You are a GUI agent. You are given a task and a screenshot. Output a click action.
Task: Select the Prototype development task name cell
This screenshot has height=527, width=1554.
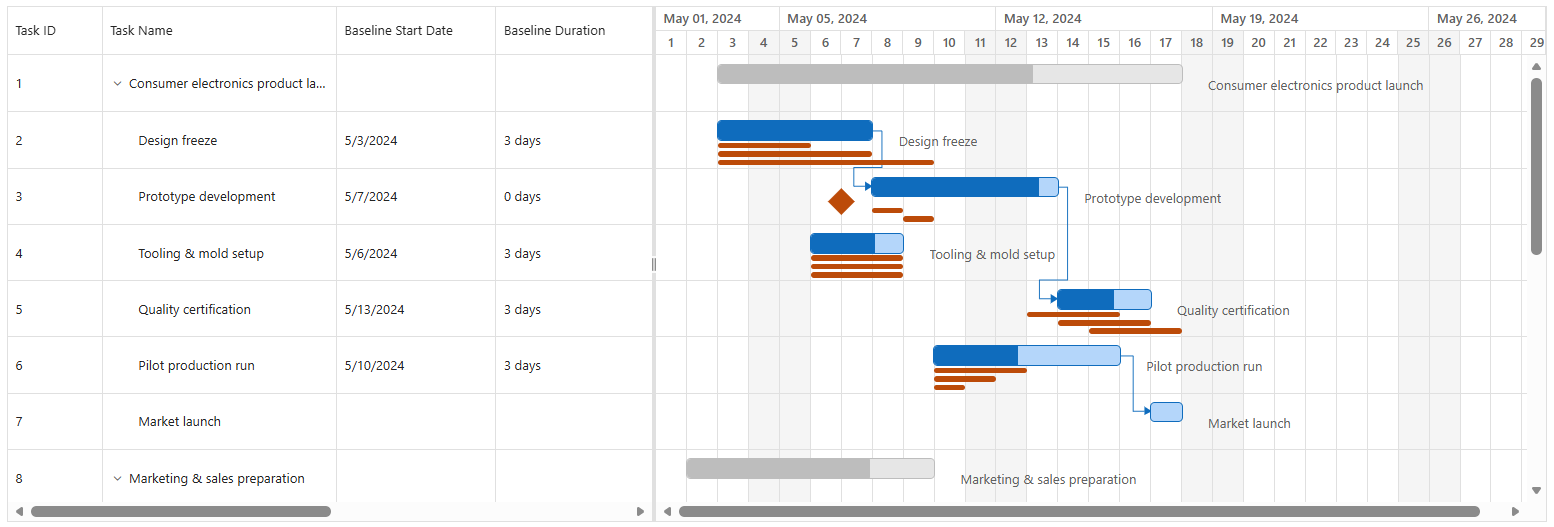point(219,197)
